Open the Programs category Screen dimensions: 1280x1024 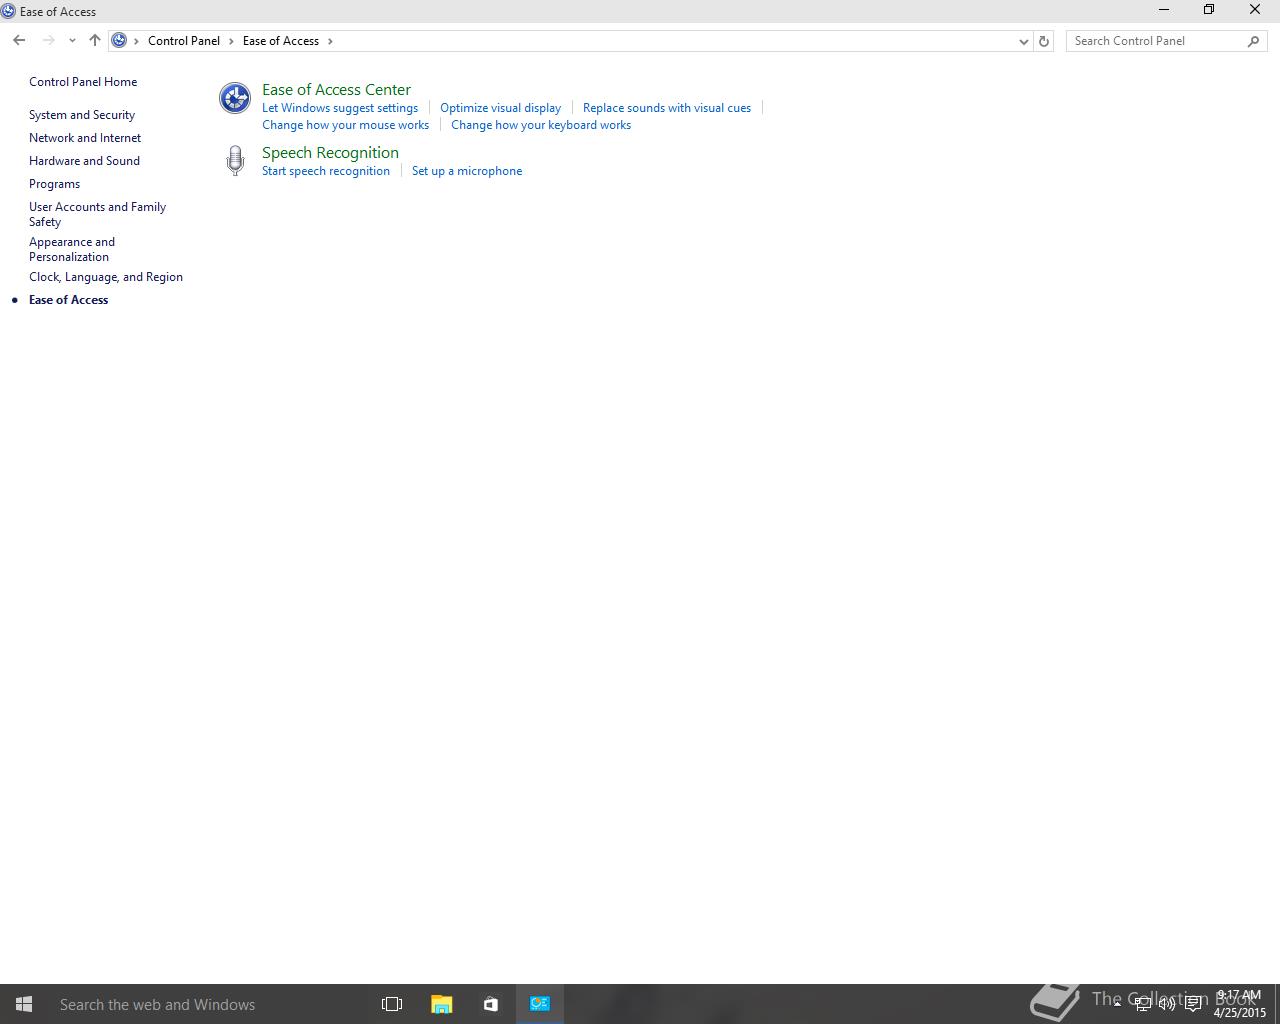click(54, 184)
